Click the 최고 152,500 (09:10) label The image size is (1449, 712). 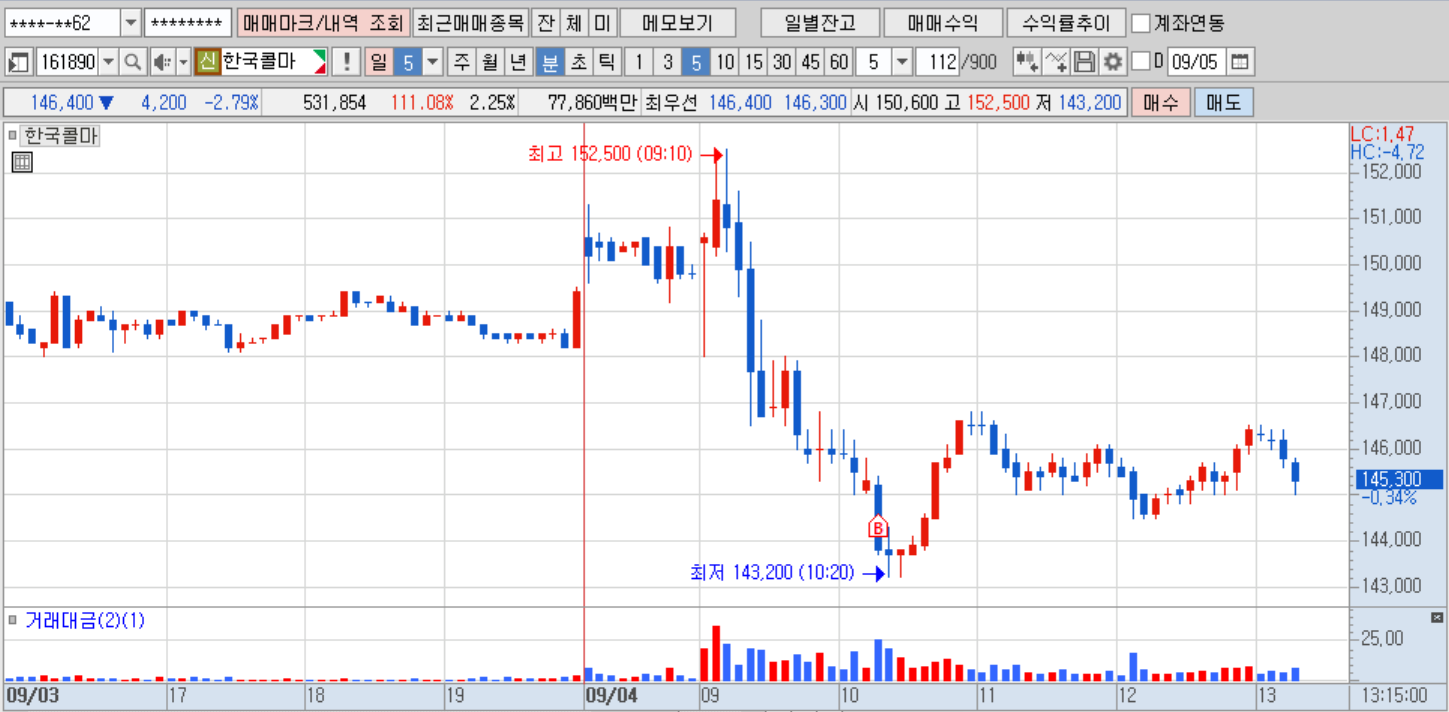(x=610, y=155)
